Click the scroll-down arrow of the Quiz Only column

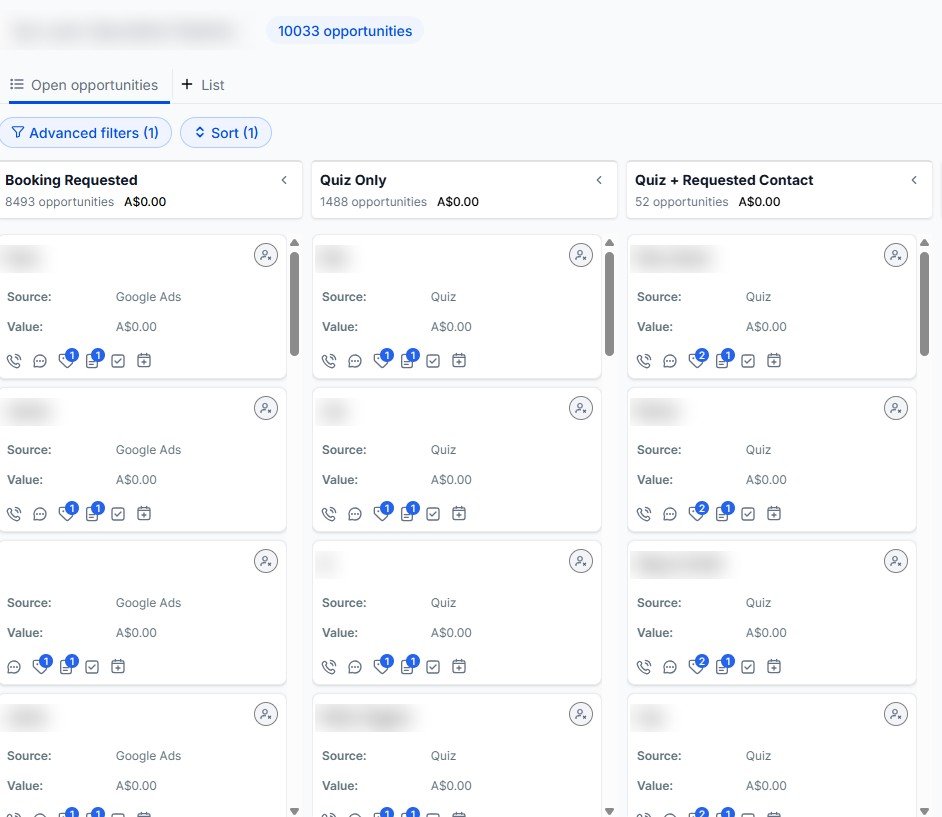(609, 812)
